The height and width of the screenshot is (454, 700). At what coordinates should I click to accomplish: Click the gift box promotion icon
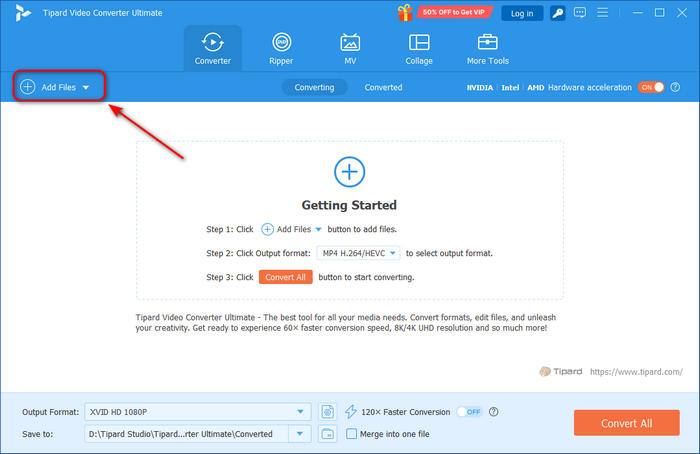(405, 12)
